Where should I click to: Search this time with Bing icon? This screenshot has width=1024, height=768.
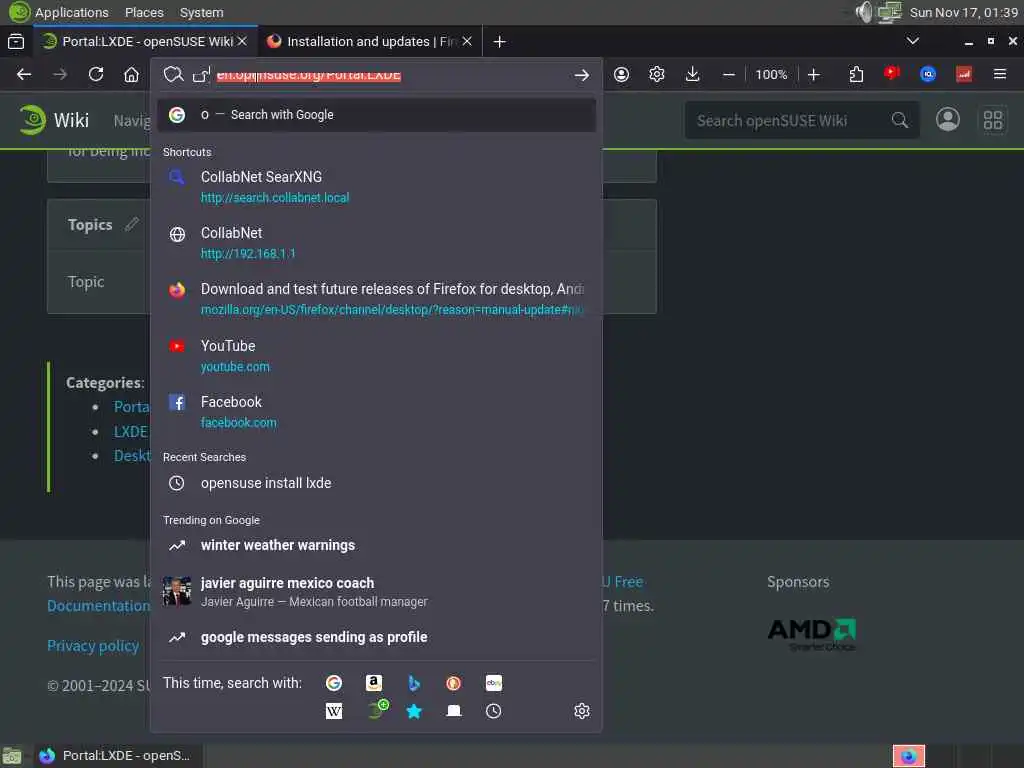413,683
